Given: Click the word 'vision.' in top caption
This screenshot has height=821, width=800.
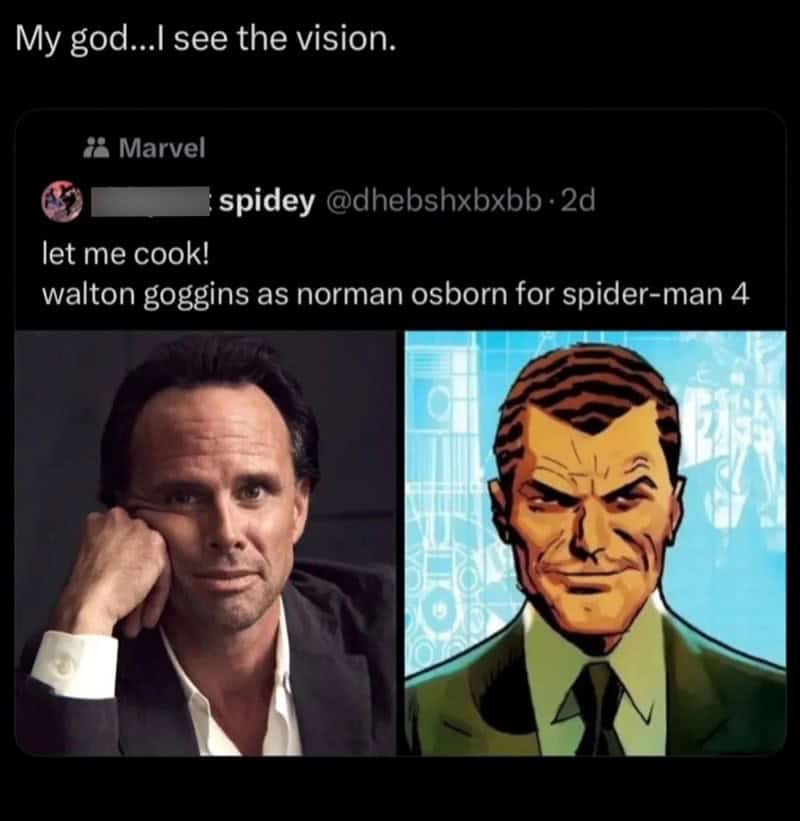Looking at the screenshot, I should [355, 42].
